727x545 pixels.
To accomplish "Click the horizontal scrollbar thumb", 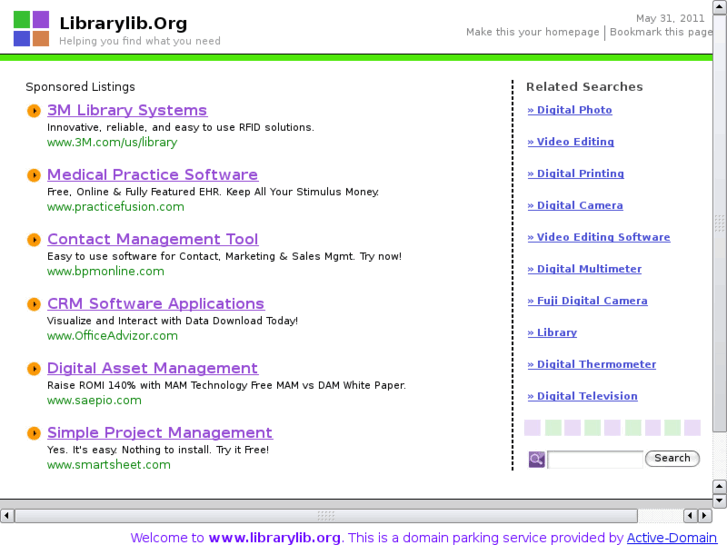I will coord(326,515).
